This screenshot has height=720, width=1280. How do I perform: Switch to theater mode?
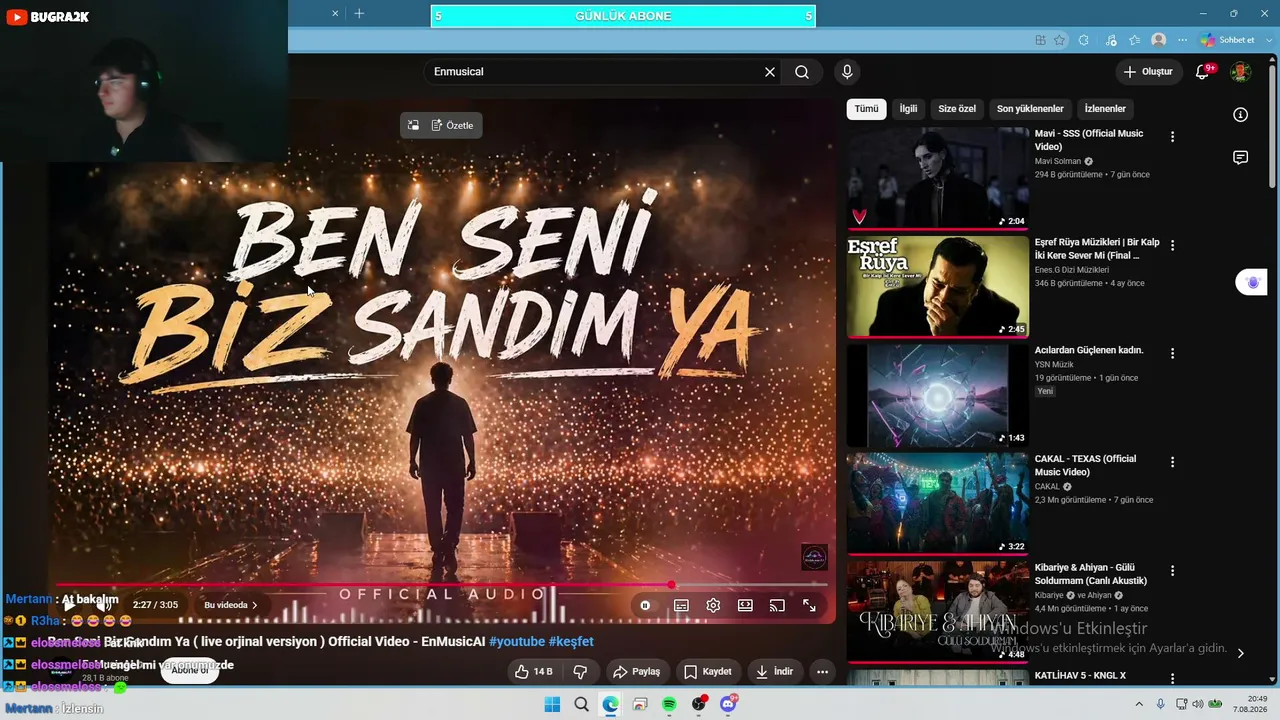(745, 605)
